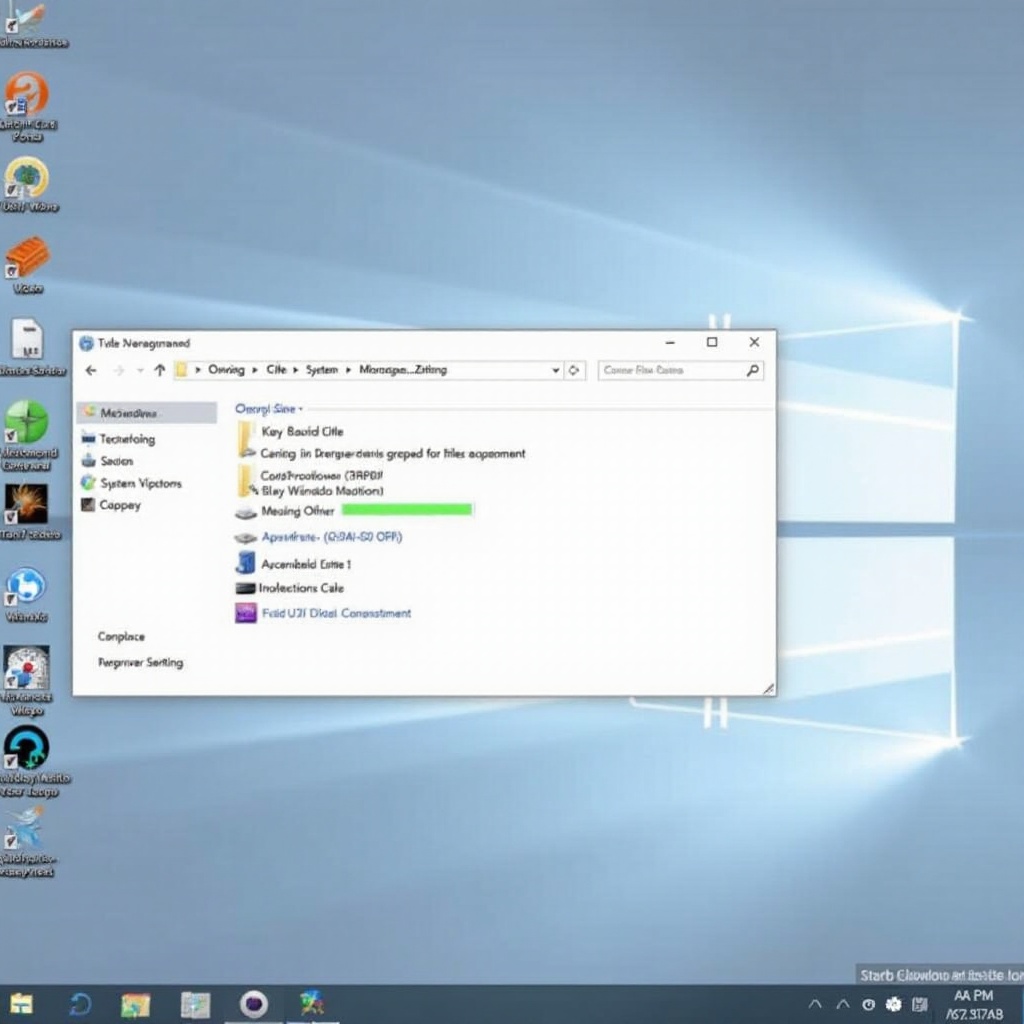Open the green round compass desktop shortcut
Viewport: 1024px width, 1024px height.
click(x=27, y=421)
